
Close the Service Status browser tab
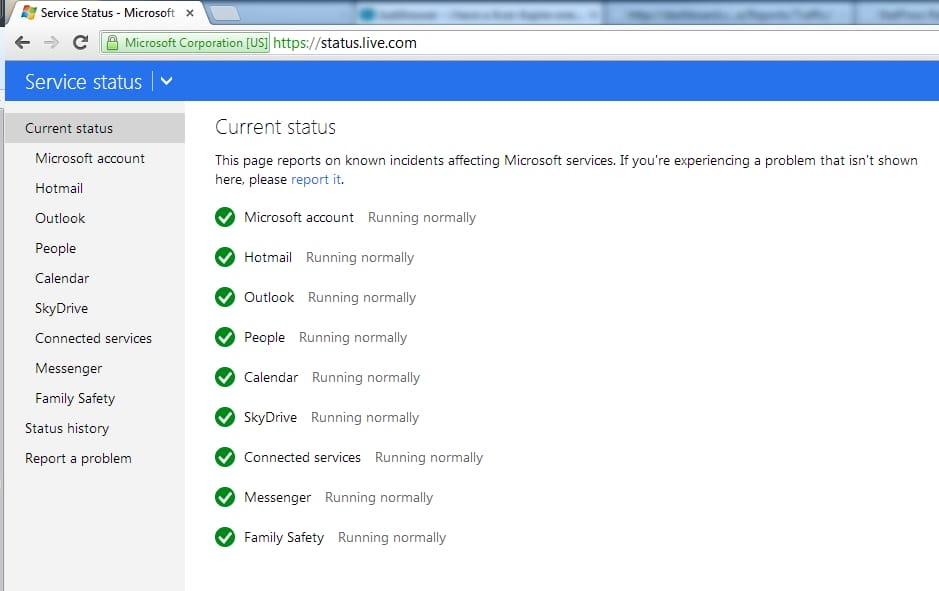190,13
